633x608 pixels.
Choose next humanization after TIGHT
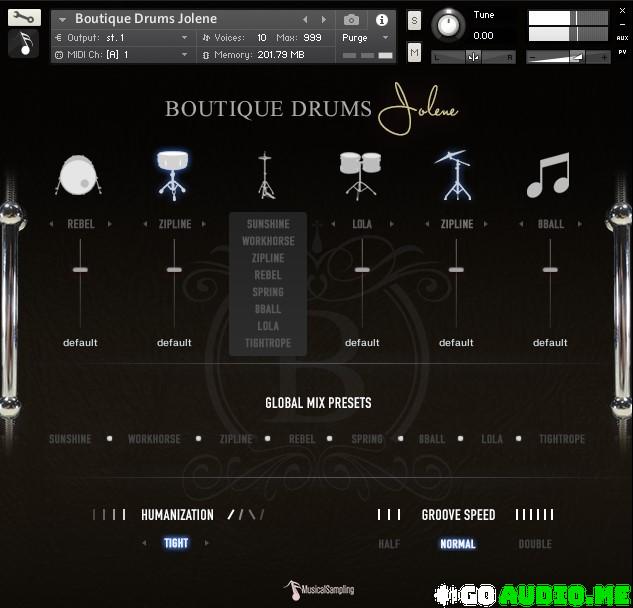click(x=207, y=543)
